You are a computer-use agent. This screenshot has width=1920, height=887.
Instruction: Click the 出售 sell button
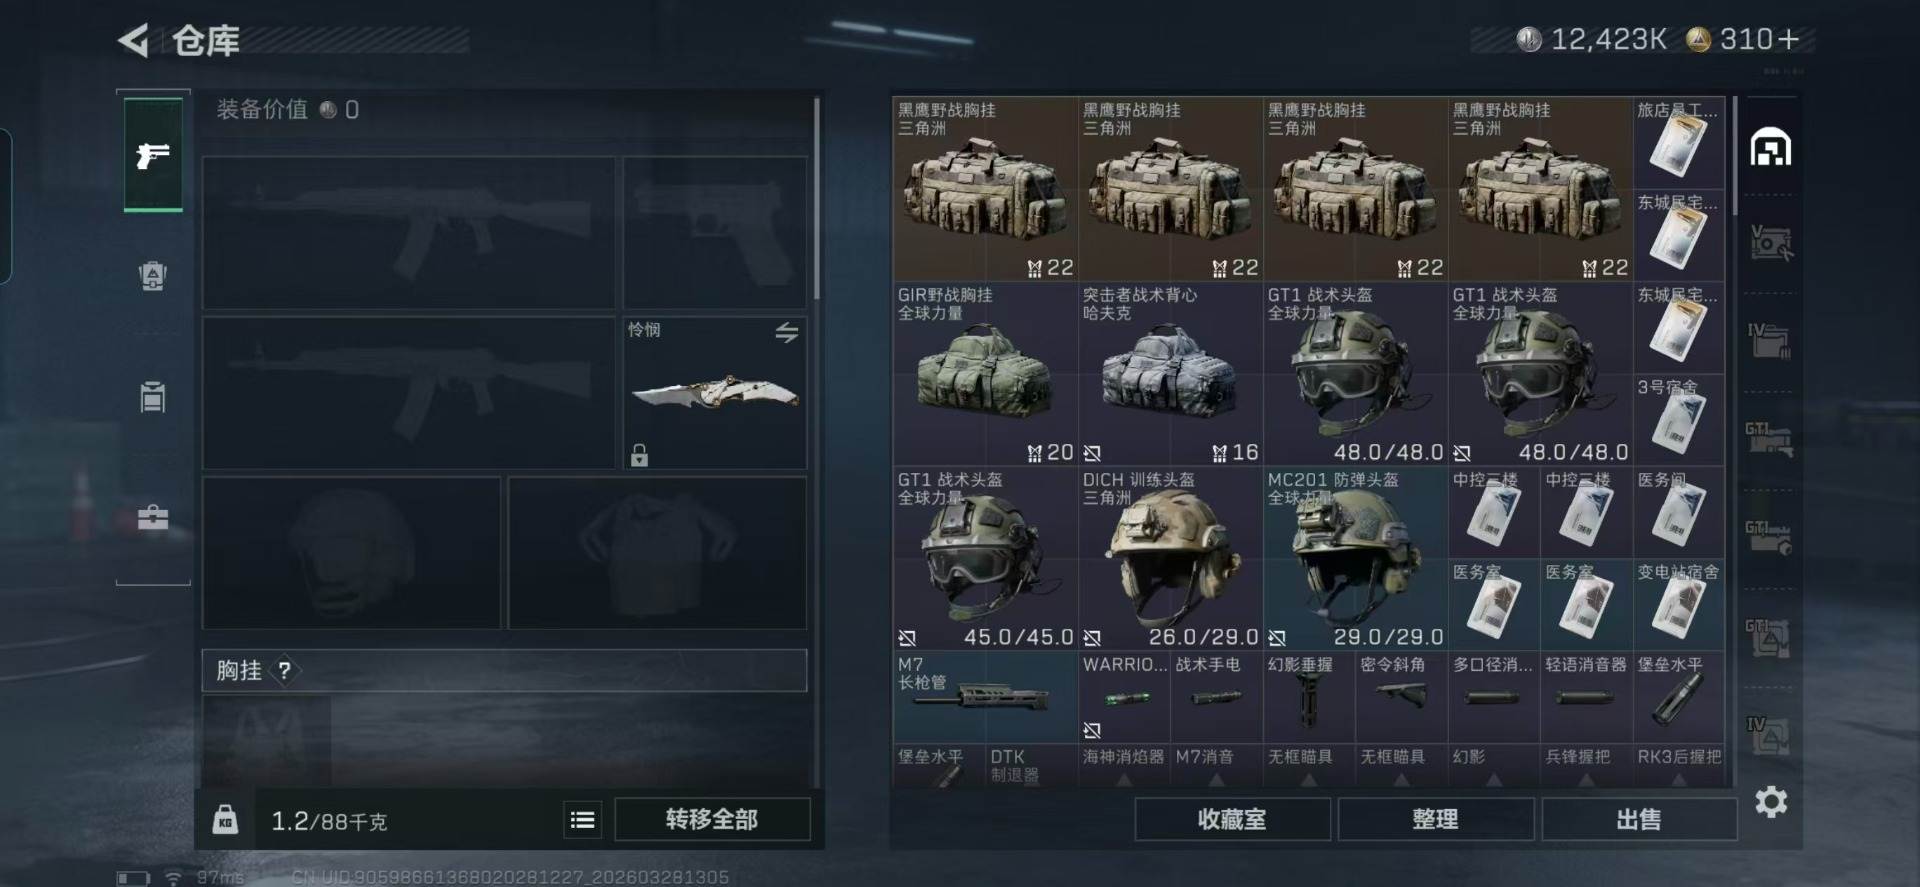(x=1639, y=820)
